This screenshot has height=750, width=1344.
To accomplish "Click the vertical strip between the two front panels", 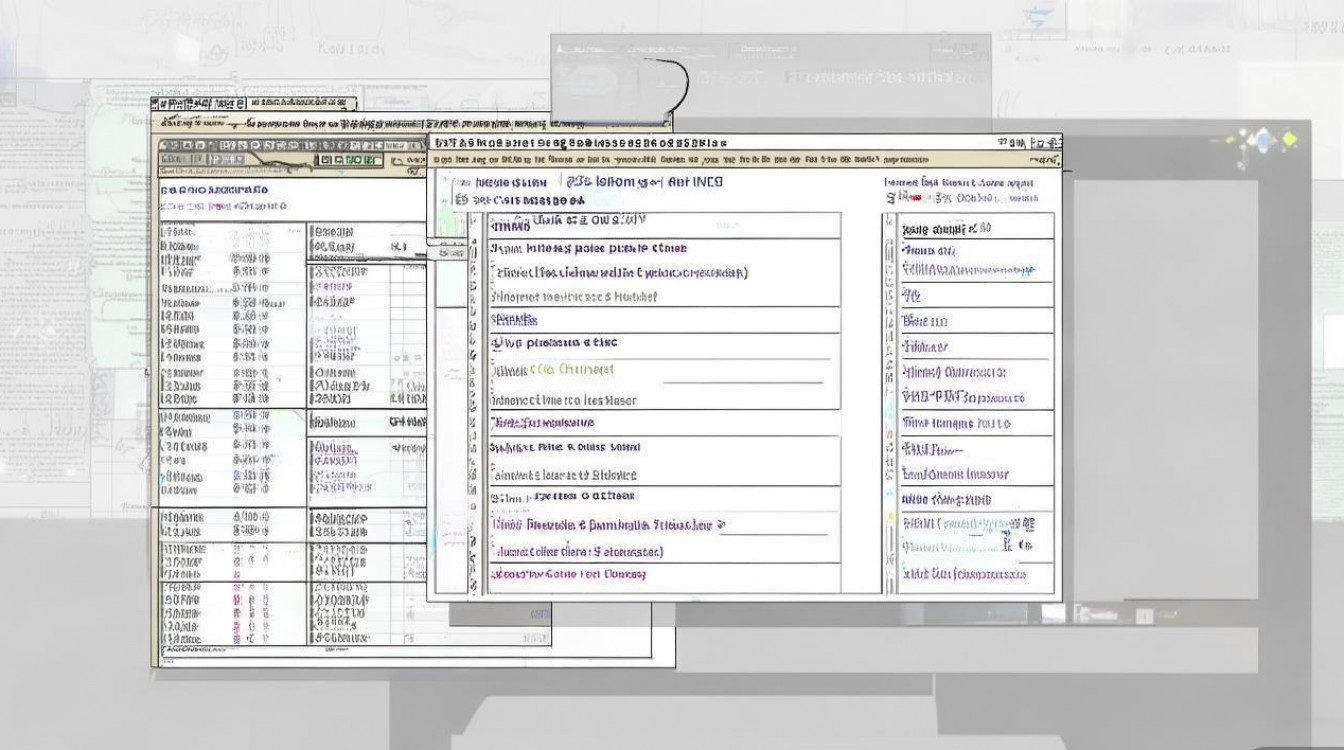I will pos(887,400).
